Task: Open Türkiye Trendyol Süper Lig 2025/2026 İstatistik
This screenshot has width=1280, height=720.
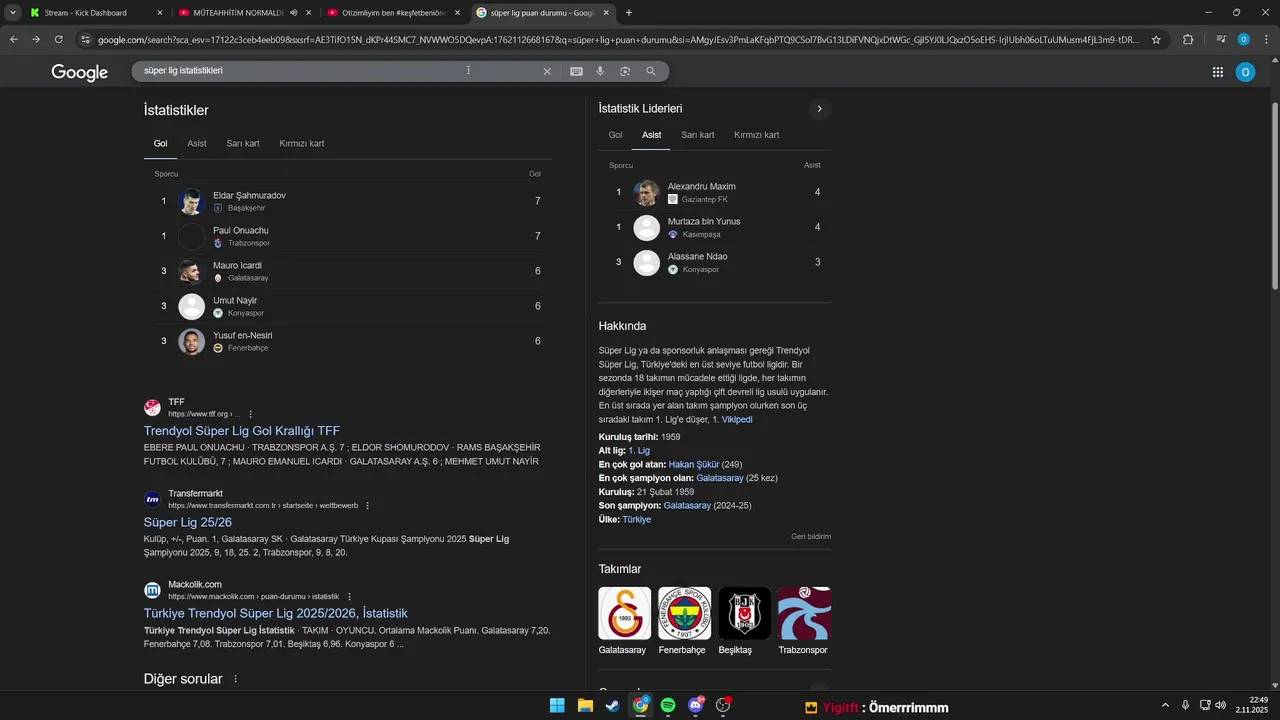Action: (276, 613)
